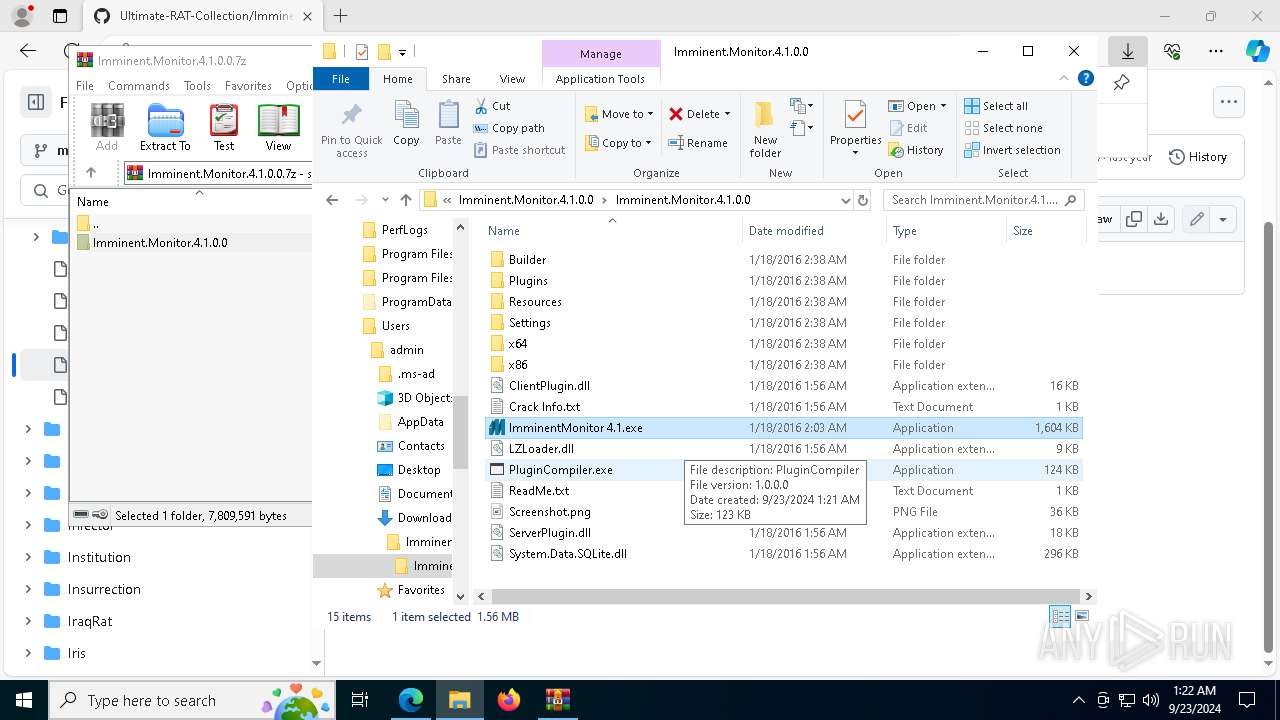
Task: Select the Builder folder
Action: point(783,260)
